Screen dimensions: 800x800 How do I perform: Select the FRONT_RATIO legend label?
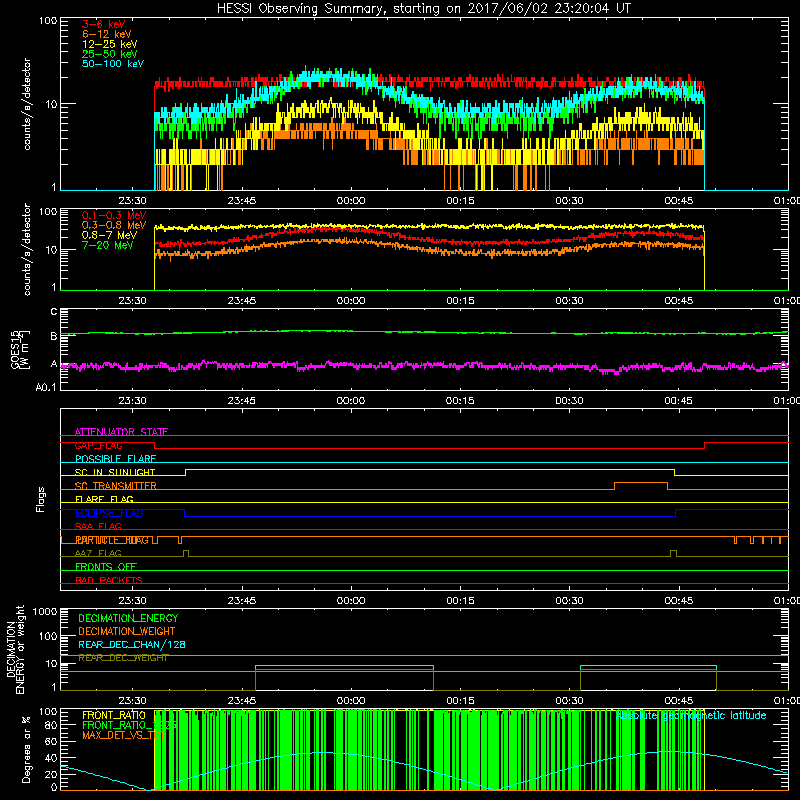pyautogui.click(x=114, y=715)
